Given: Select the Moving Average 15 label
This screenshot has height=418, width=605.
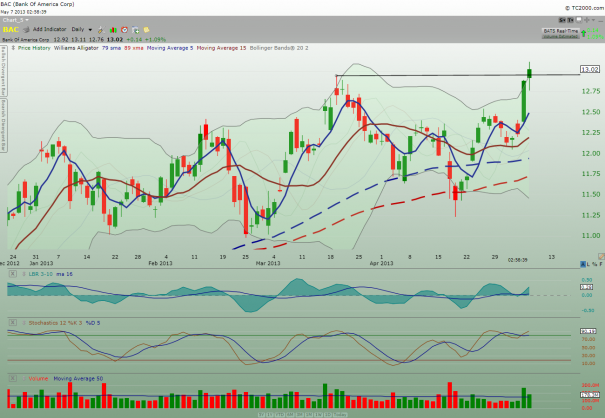Looking at the screenshot, I should pos(221,48).
